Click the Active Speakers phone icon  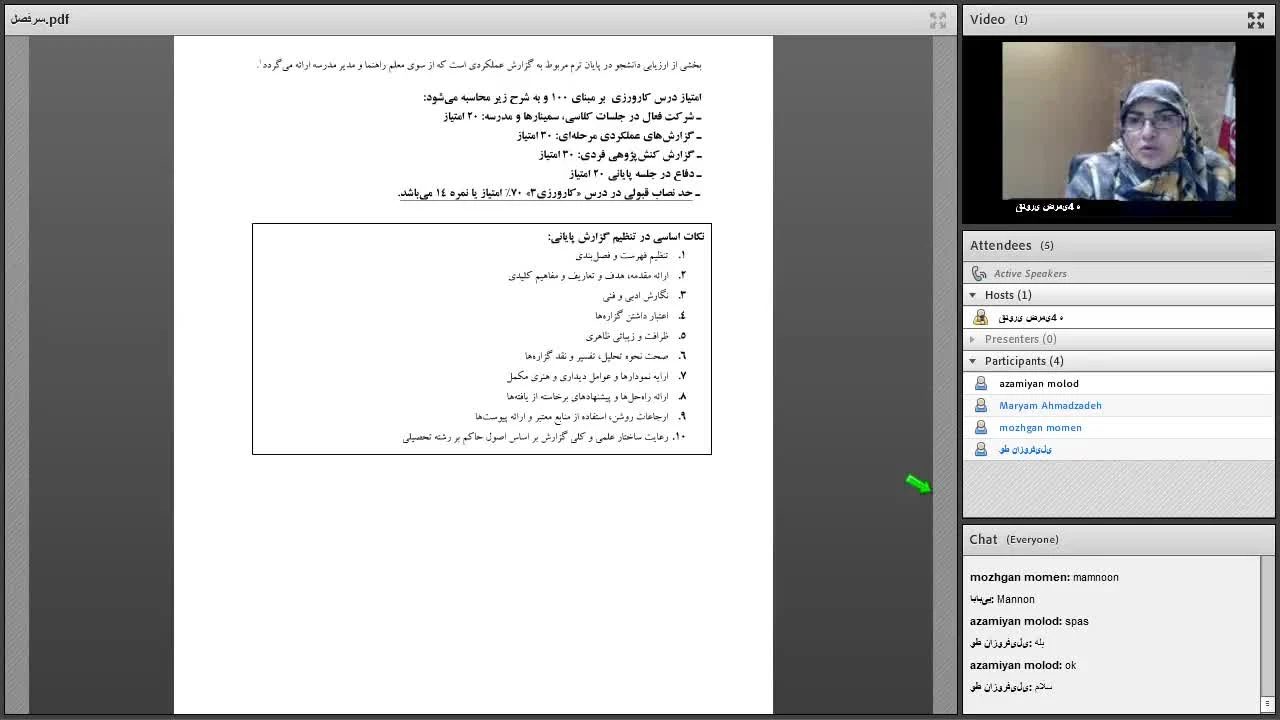click(x=979, y=273)
